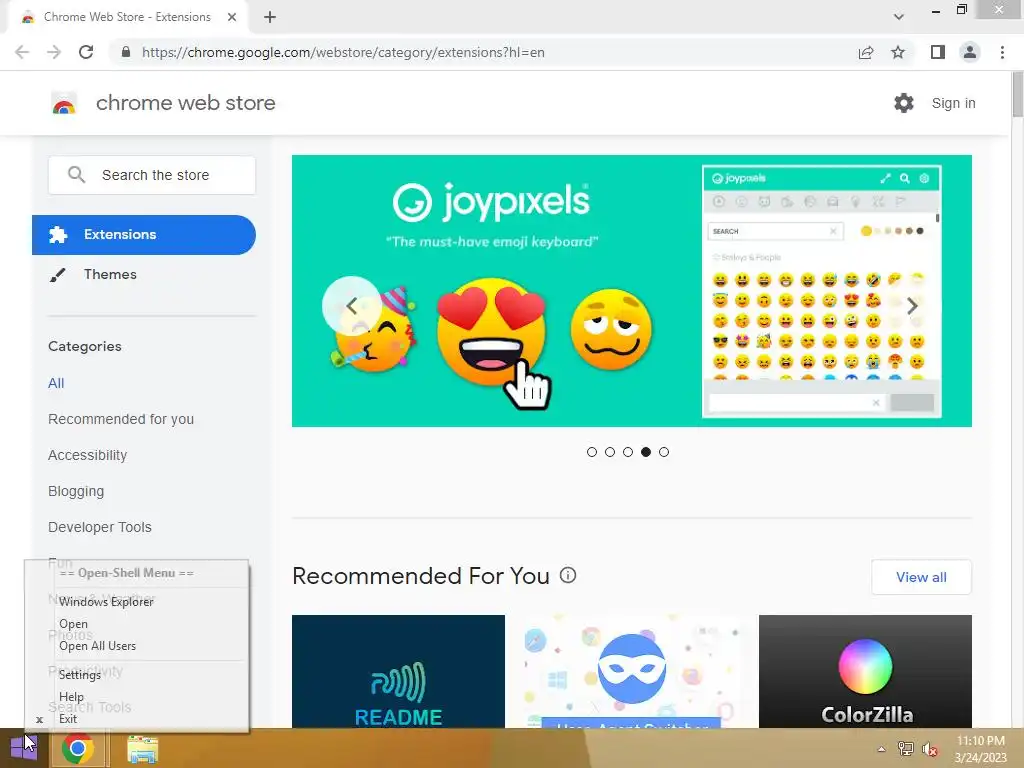
Task: Open the Chrome side panel
Action: pyautogui.click(x=938, y=52)
